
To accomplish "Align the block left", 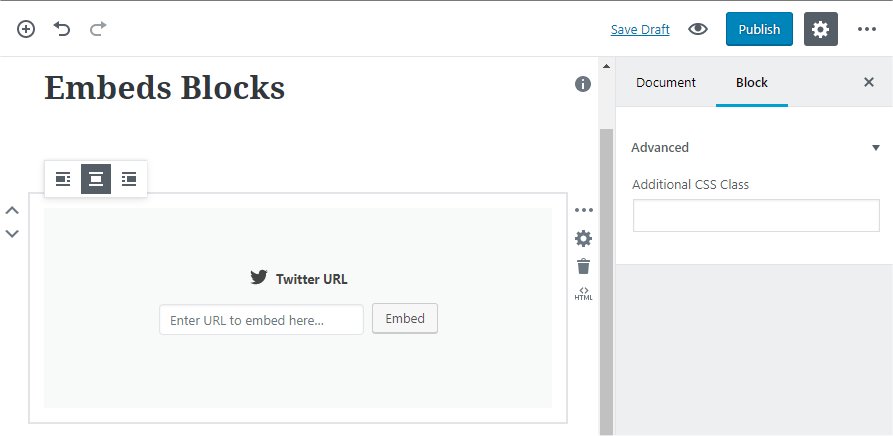I will click(x=63, y=179).
